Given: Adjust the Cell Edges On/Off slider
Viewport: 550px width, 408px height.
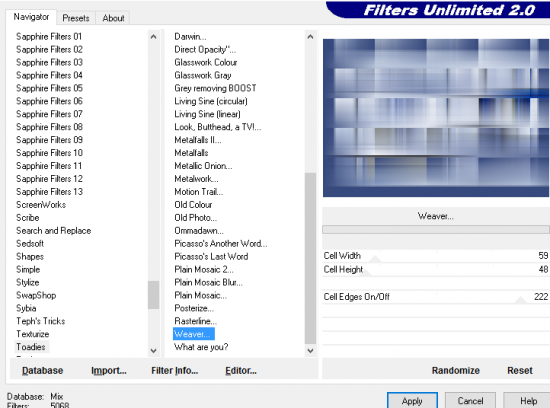Looking at the screenshot, I should pyautogui.click(x=521, y=300).
